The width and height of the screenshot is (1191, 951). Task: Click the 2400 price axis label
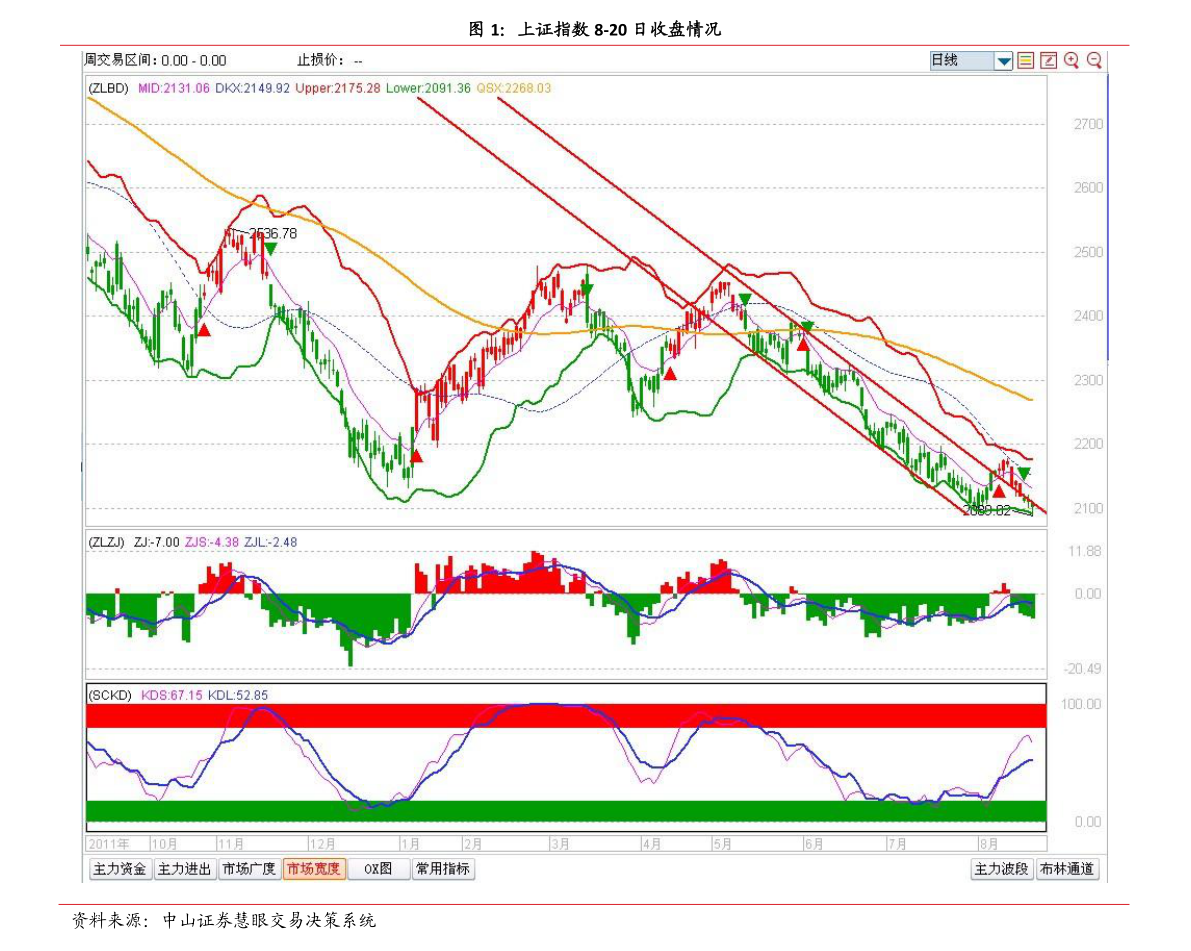click(1088, 315)
